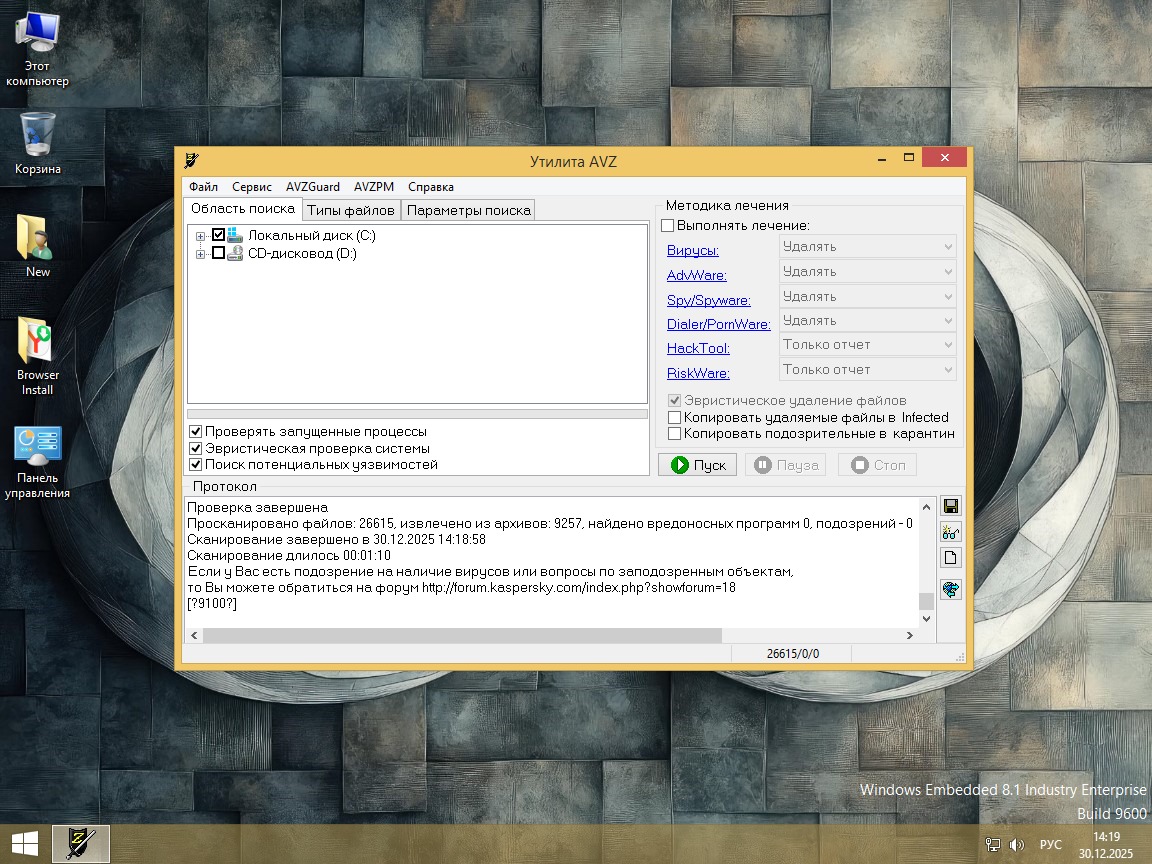1152x864 pixels.
Task: Click the AVZ taskbar icon
Action: [80, 844]
